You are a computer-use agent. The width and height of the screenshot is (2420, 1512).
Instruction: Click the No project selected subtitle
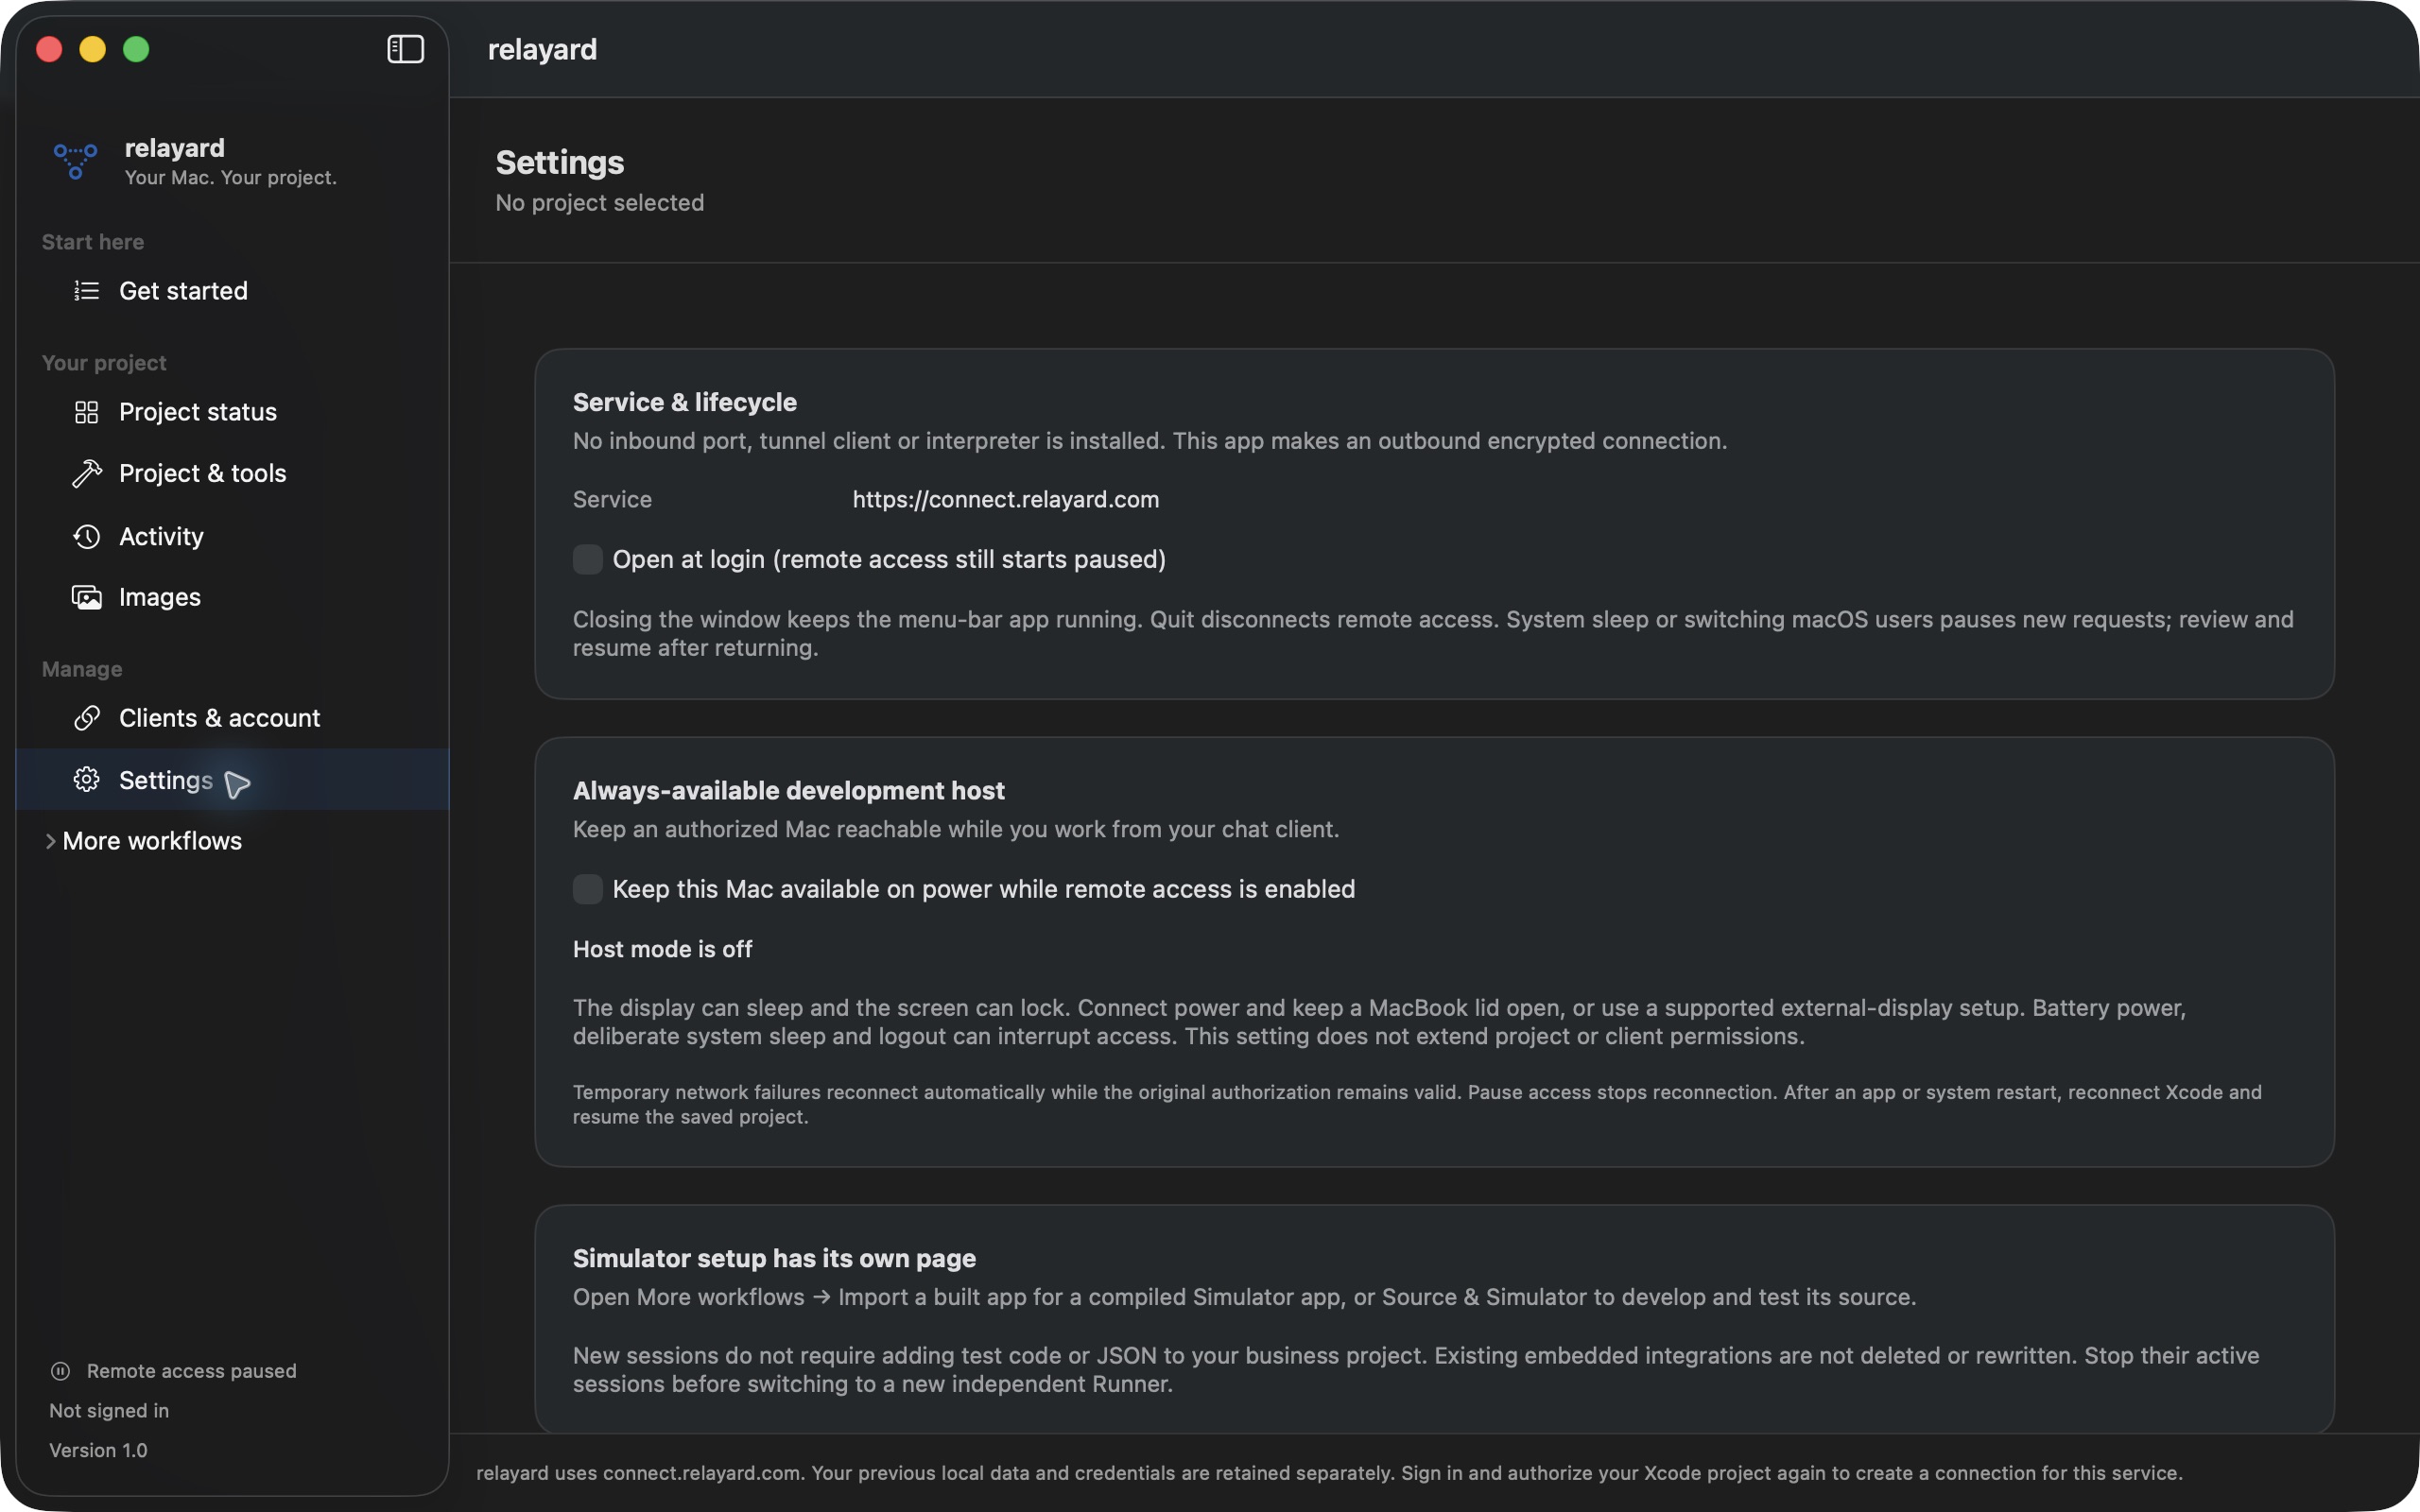click(x=600, y=203)
